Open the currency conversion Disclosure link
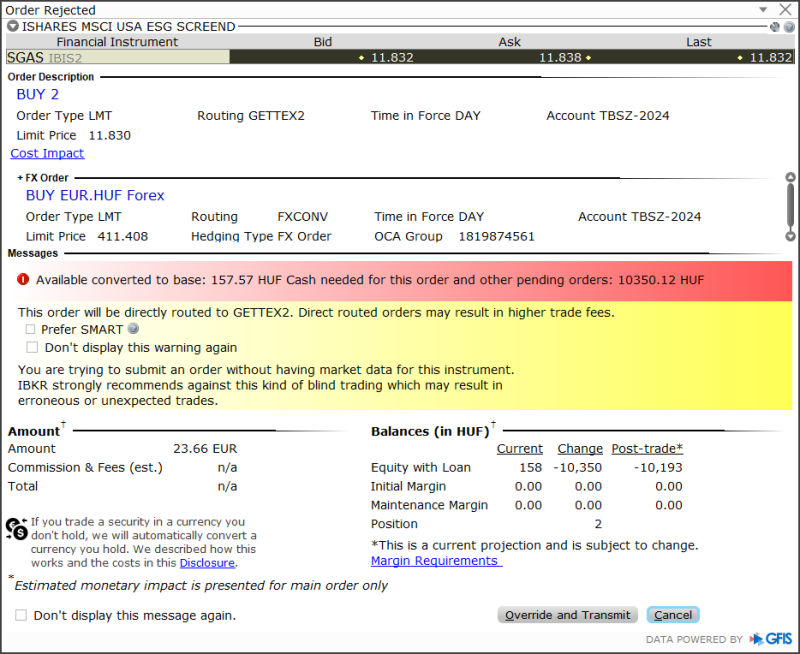The width and height of the screenshot is (800, 654). pos(207,563)
